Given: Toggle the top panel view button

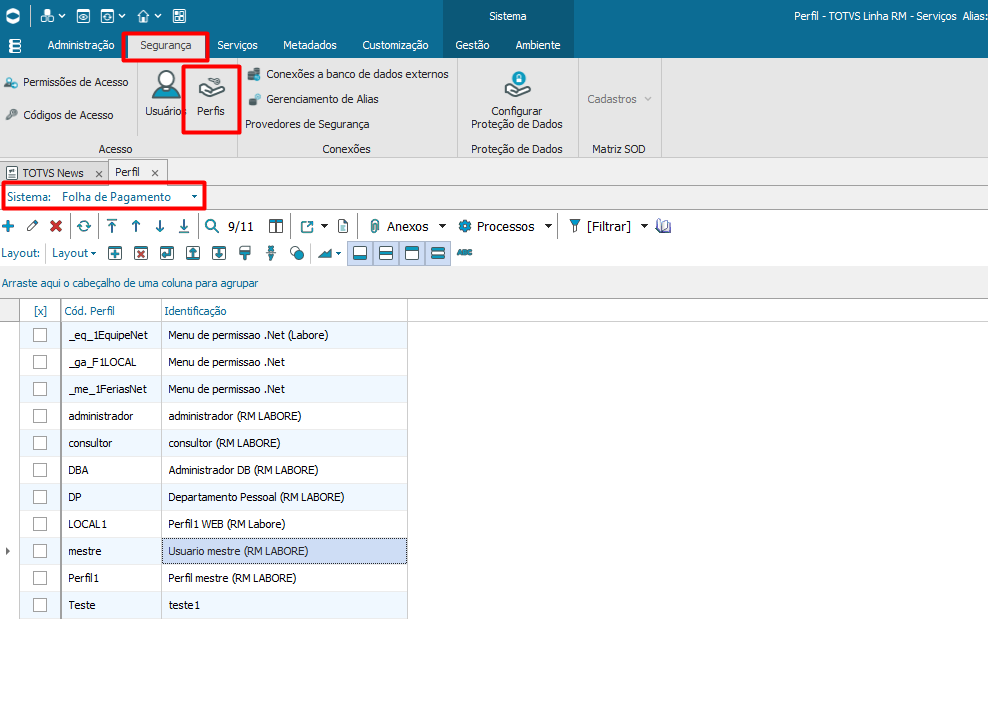Looking at the screenshot, I should pyautogui.click(x=411, y=253).
